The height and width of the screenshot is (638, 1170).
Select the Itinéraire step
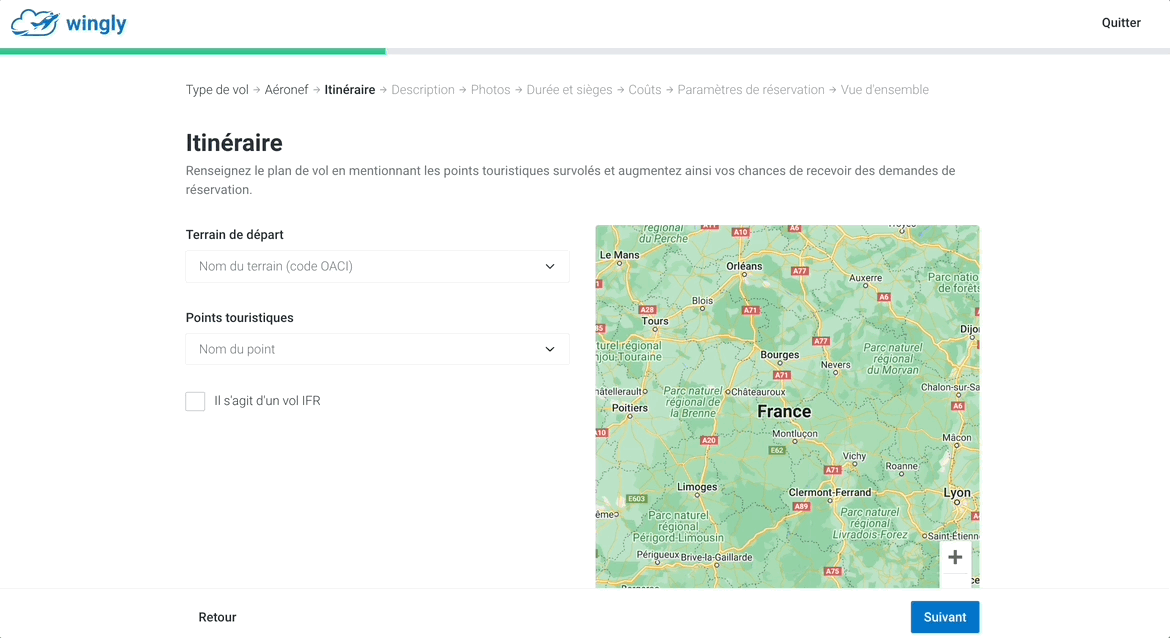(x=350, y=90)
